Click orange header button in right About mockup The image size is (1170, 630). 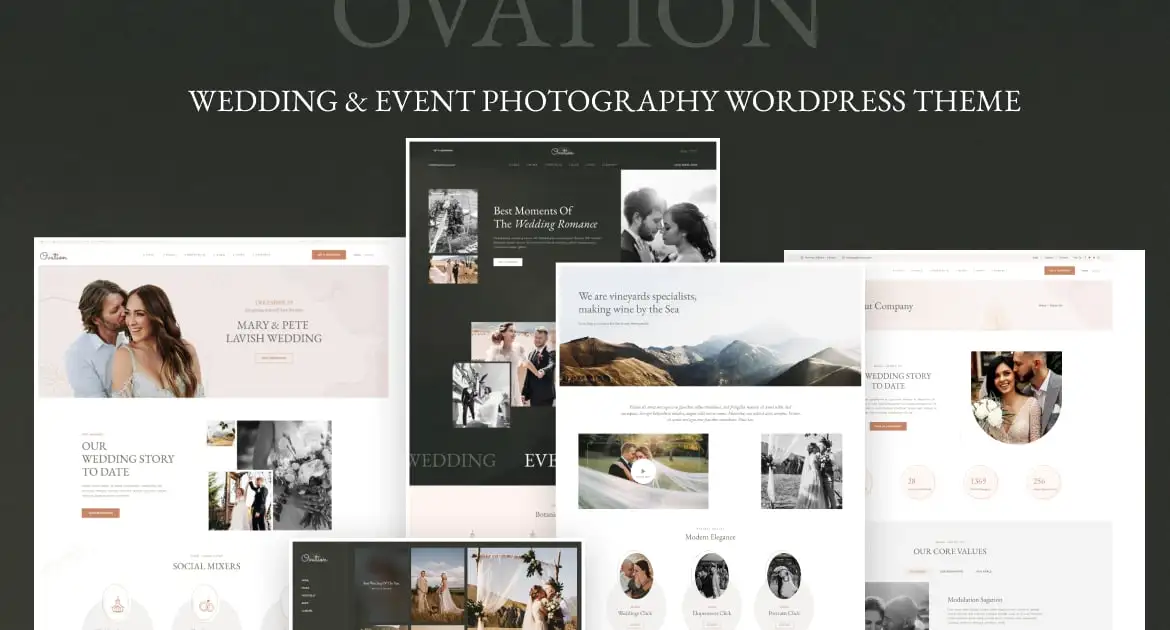click(x=1060, y=270)
